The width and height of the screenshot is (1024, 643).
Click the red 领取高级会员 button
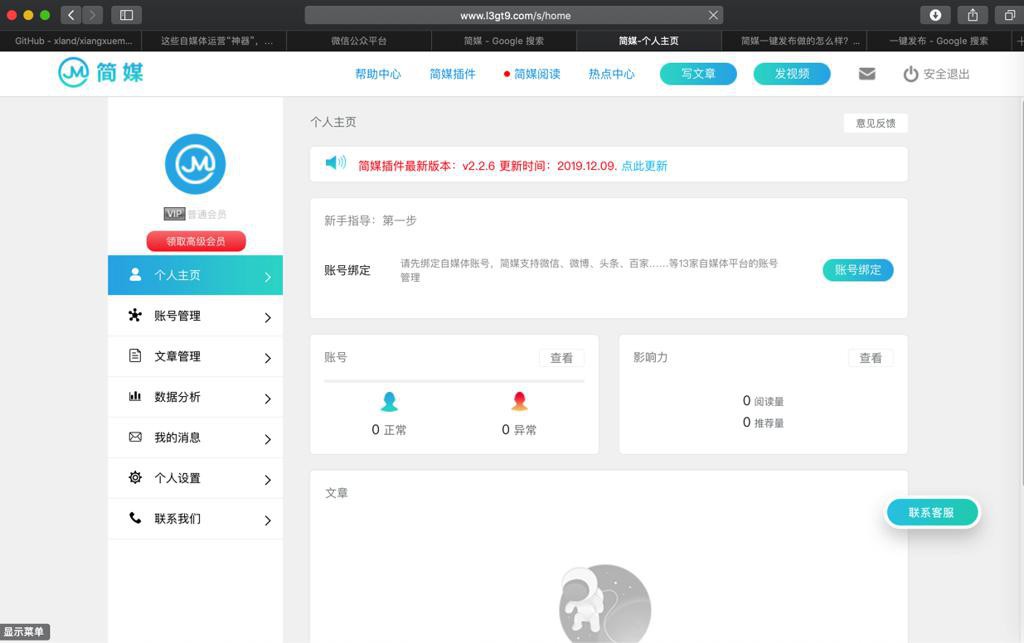click(196, 241)
